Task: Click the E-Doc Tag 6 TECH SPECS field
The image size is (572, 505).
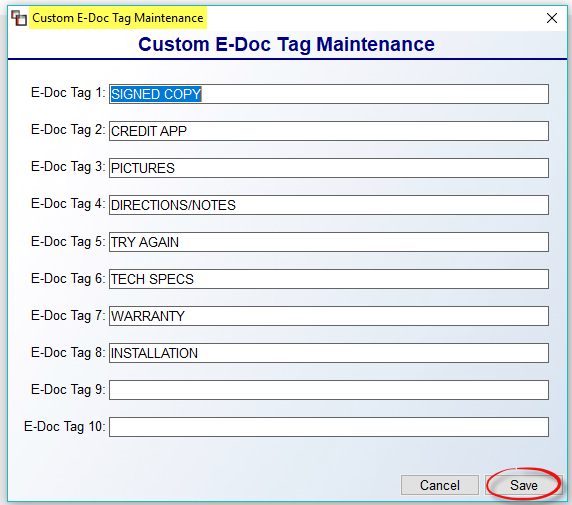Action: coord(329,279)
